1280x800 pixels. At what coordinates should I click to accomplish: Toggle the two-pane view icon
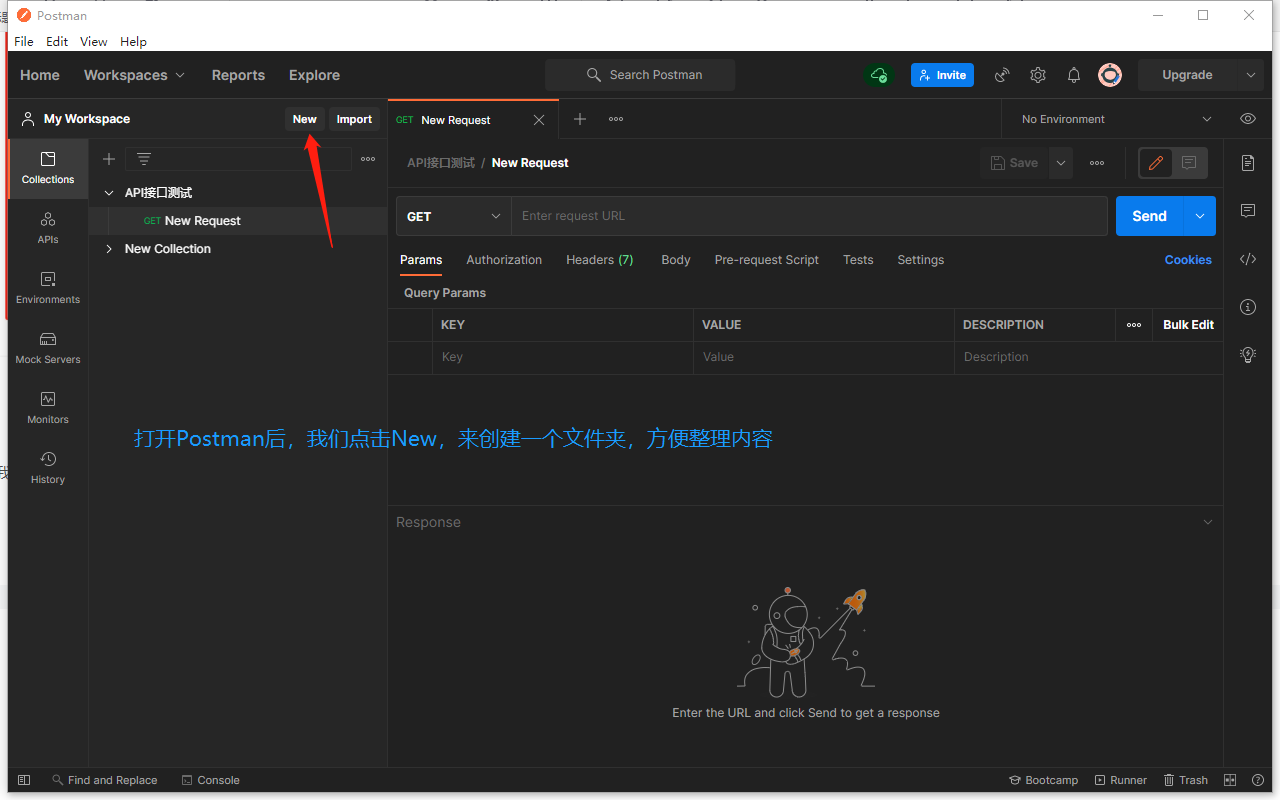pyautogui.click(x=1231, y=780)
